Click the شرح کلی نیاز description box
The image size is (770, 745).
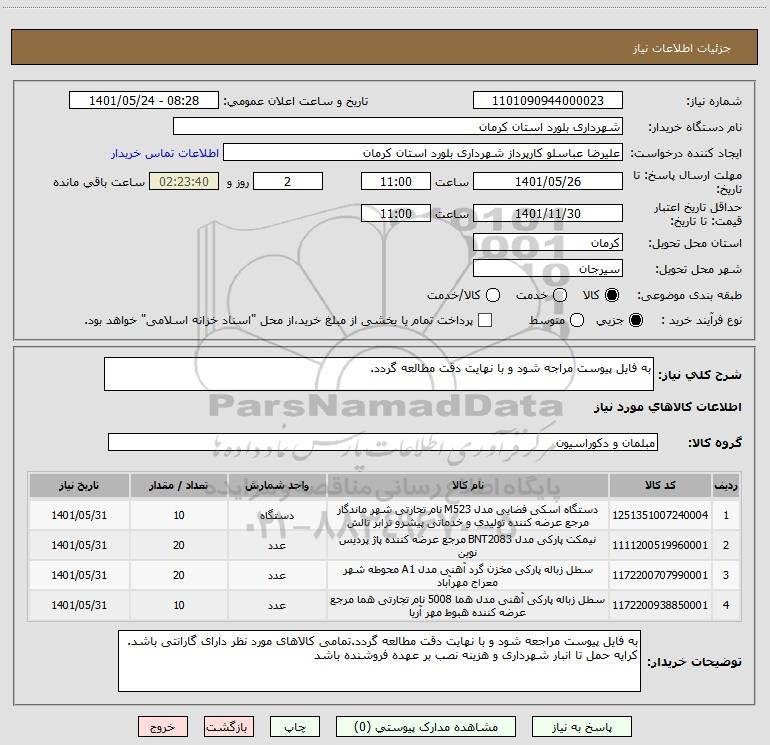pos(379,374)
